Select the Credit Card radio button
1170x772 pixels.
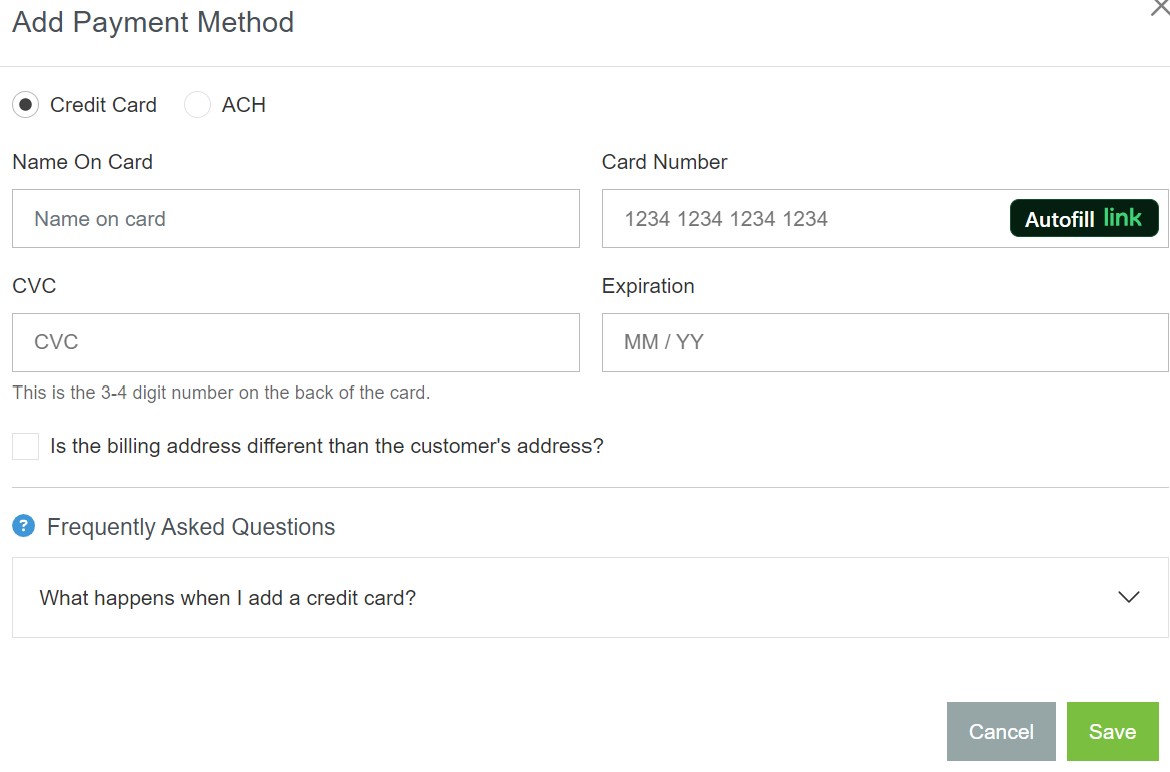pyautogui.click(x=27, y=105)
